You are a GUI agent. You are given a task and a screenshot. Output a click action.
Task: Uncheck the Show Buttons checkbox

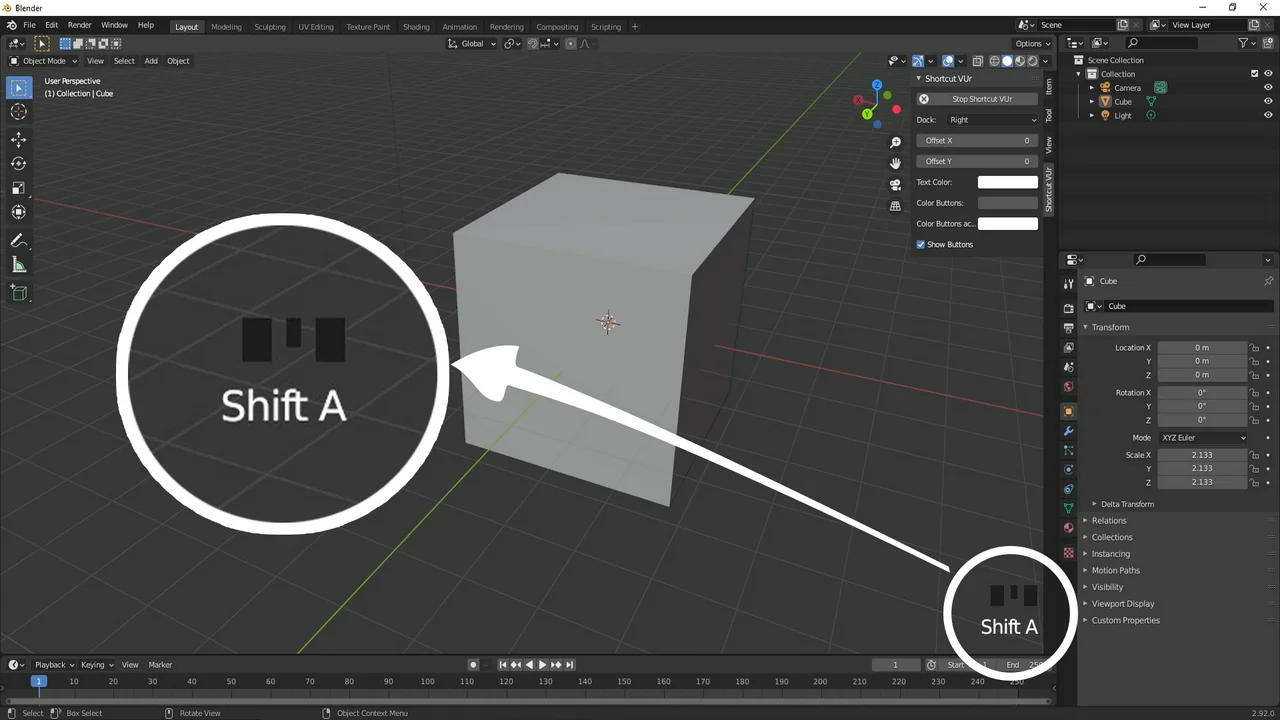[x=921, y=245]
